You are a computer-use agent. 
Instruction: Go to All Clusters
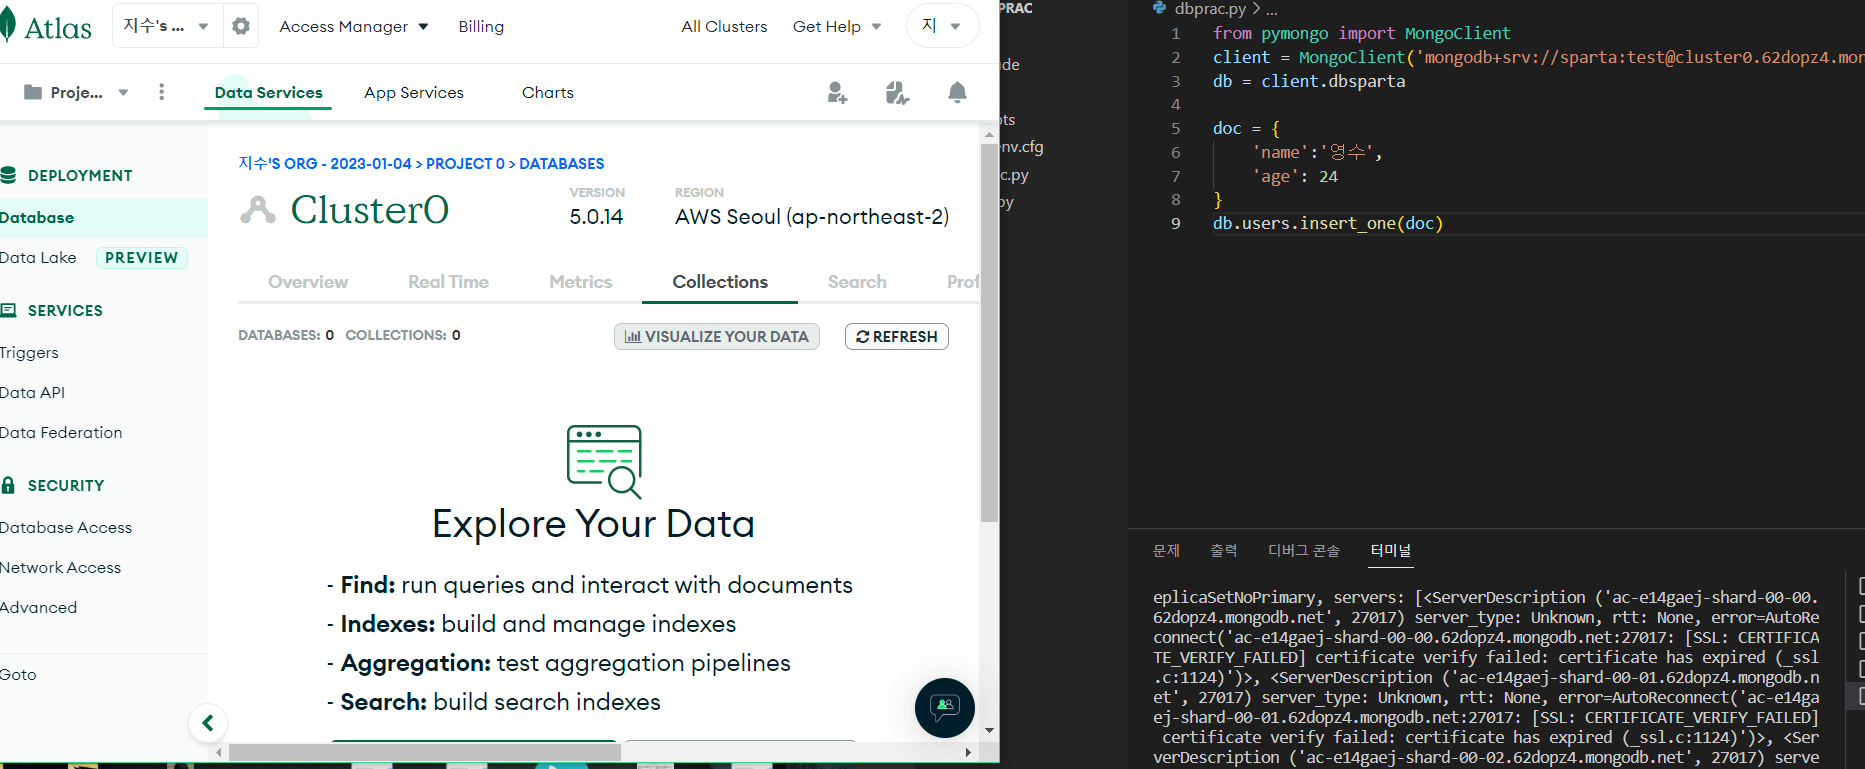[x=724, y=26]
